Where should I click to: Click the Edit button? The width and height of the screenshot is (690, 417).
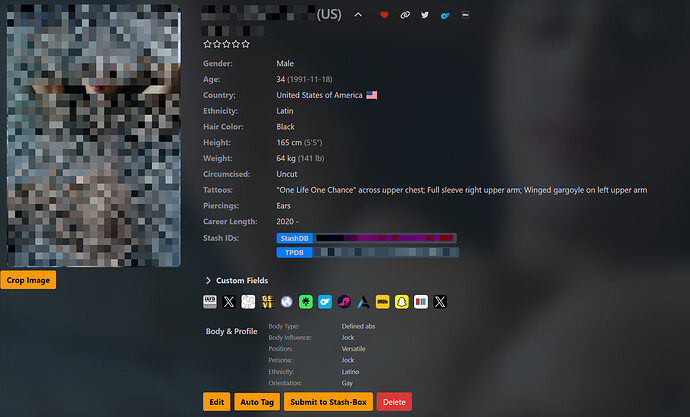(x=216, y=401)
